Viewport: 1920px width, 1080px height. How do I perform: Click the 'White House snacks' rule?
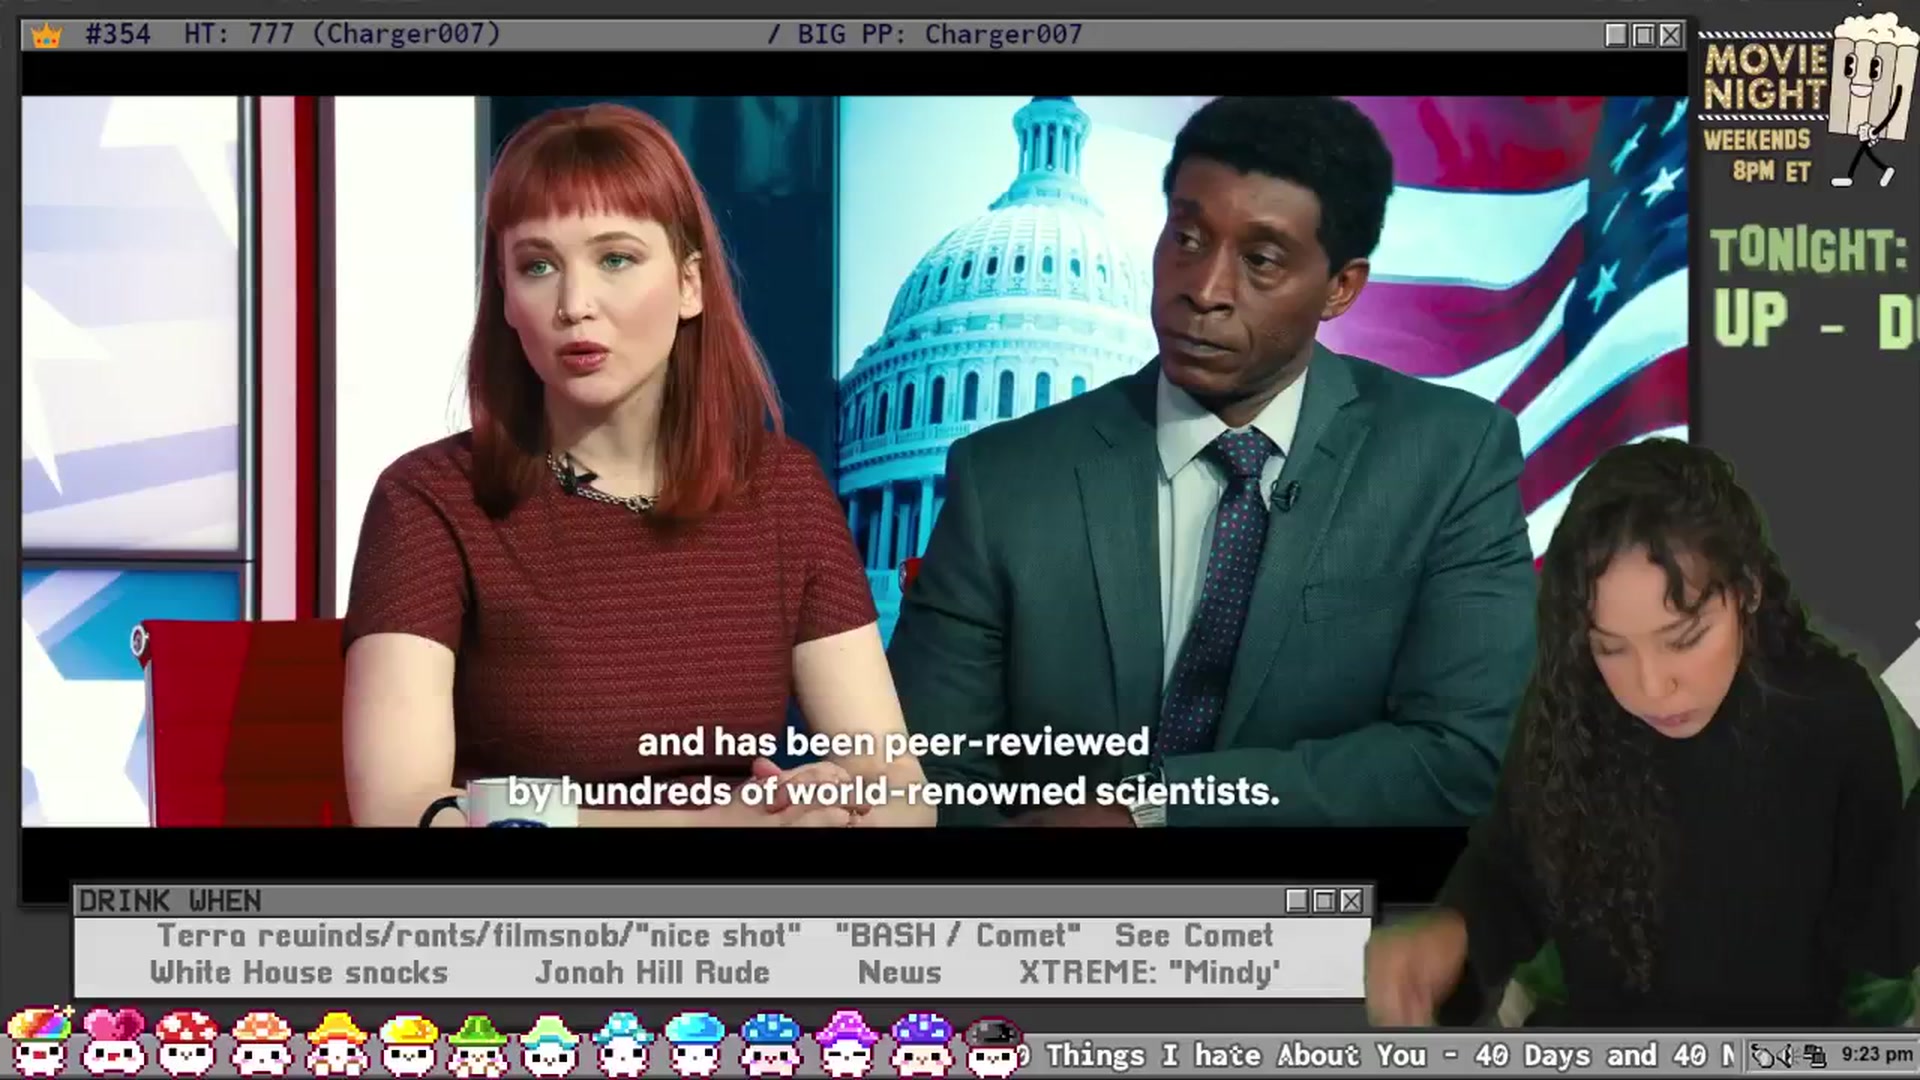tap(299, 972)
